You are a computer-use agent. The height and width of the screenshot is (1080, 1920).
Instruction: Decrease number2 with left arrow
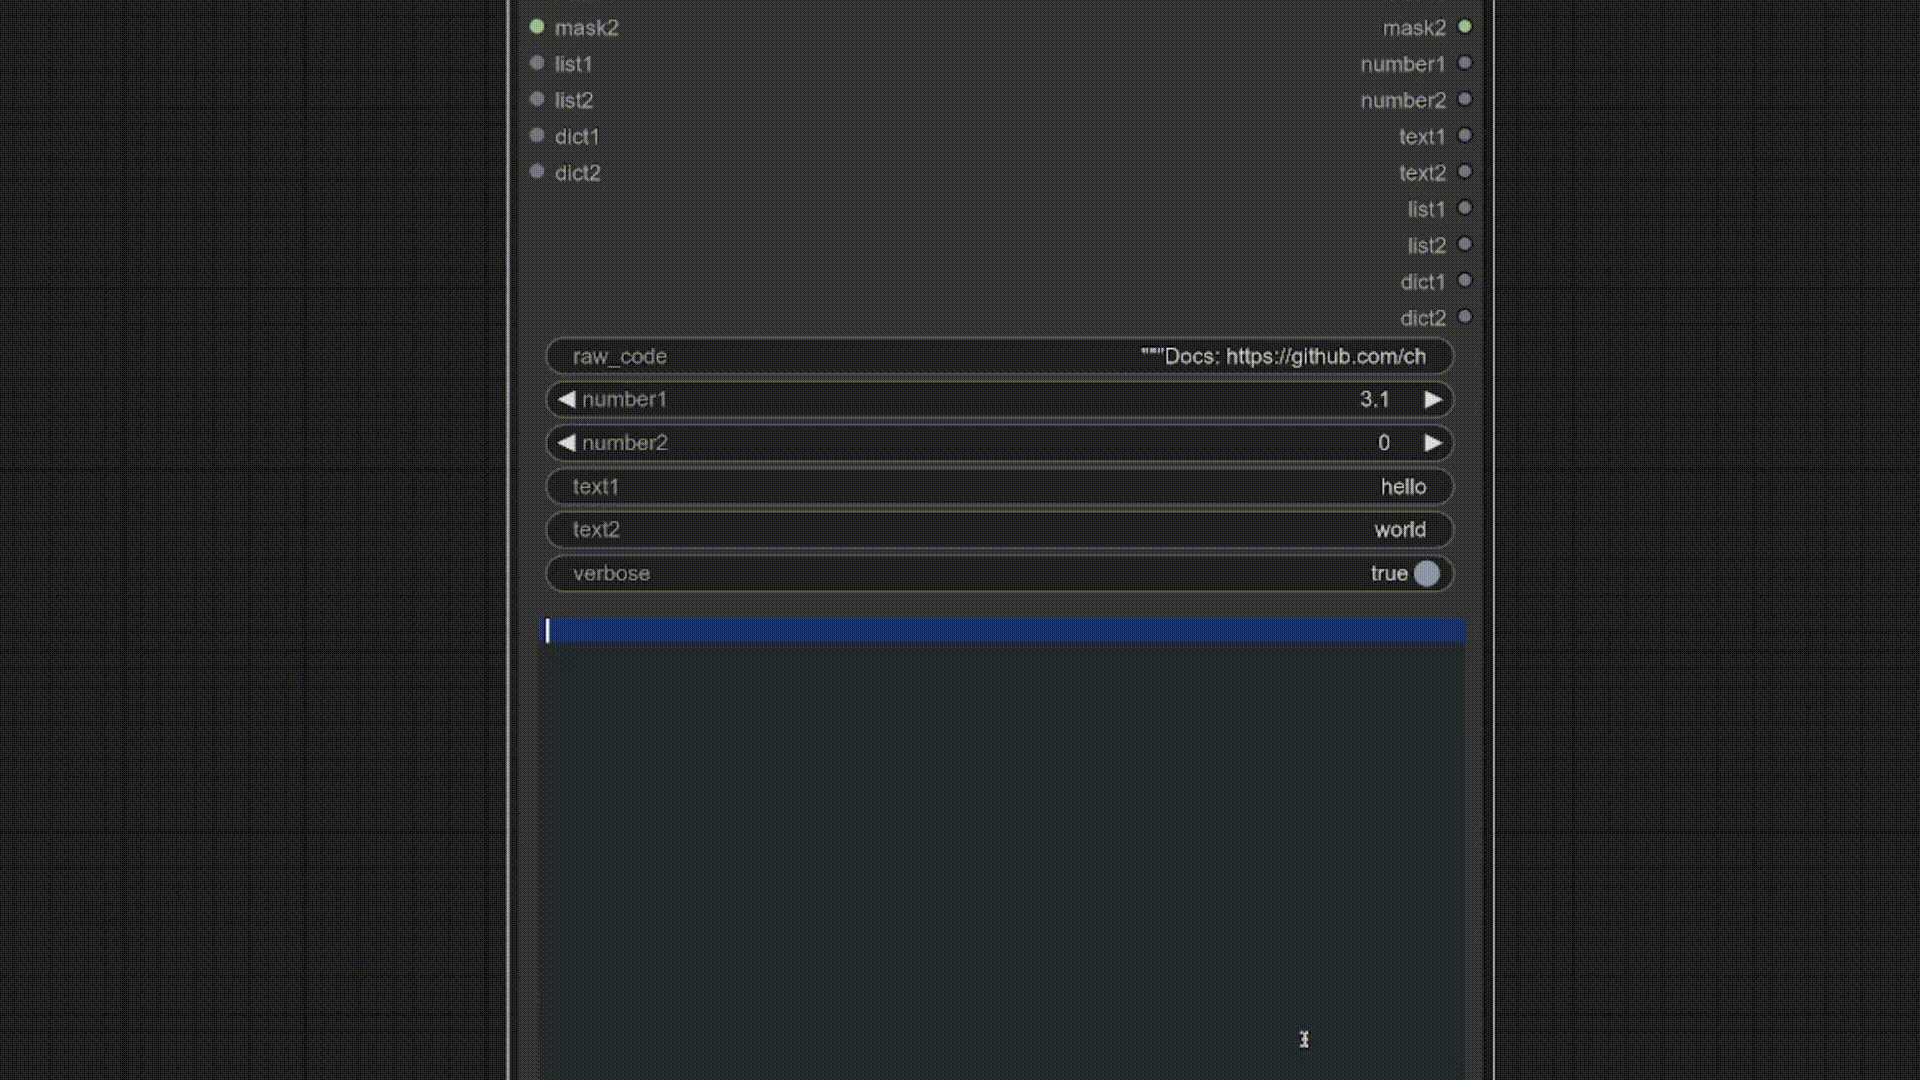click(x=566, y=443)
